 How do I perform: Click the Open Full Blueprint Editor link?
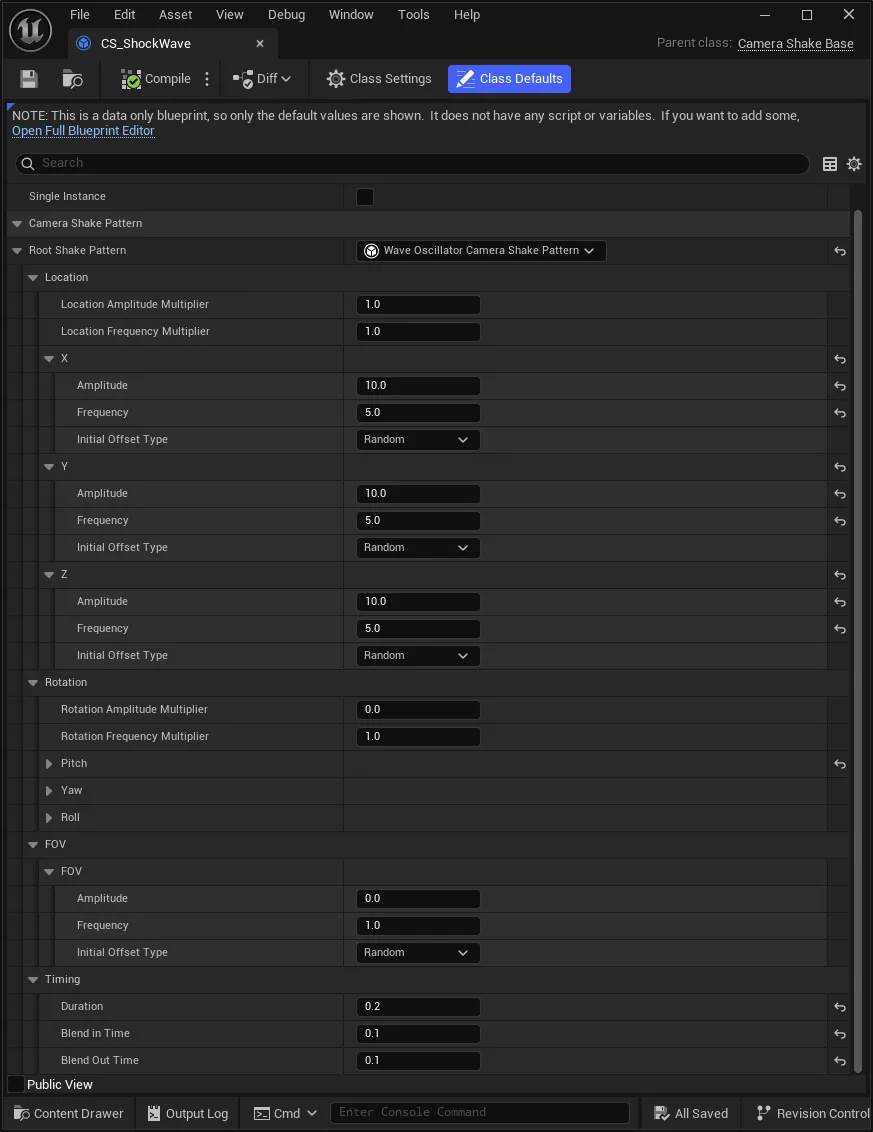(x=83, y=131)
